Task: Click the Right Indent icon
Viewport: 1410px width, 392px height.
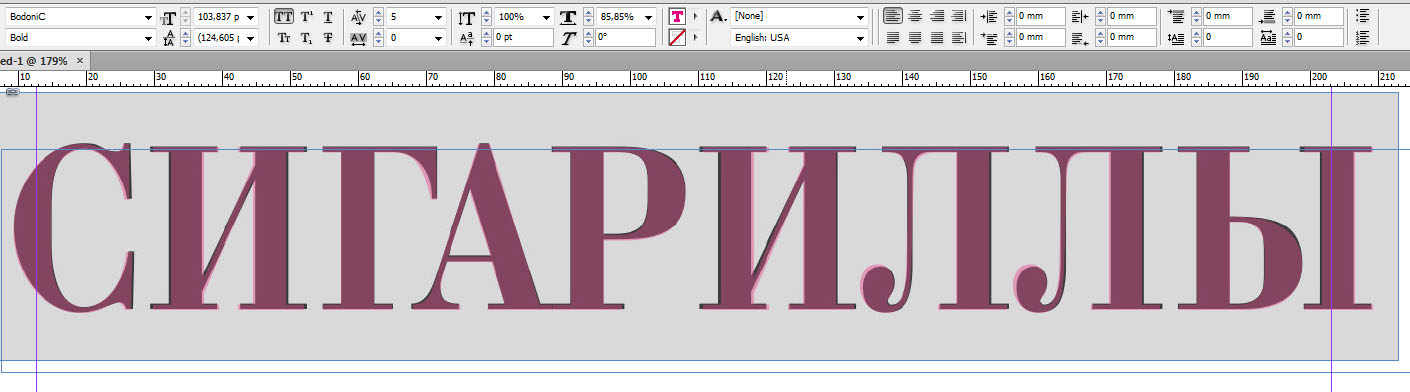Action: [x=1079, y=17]
